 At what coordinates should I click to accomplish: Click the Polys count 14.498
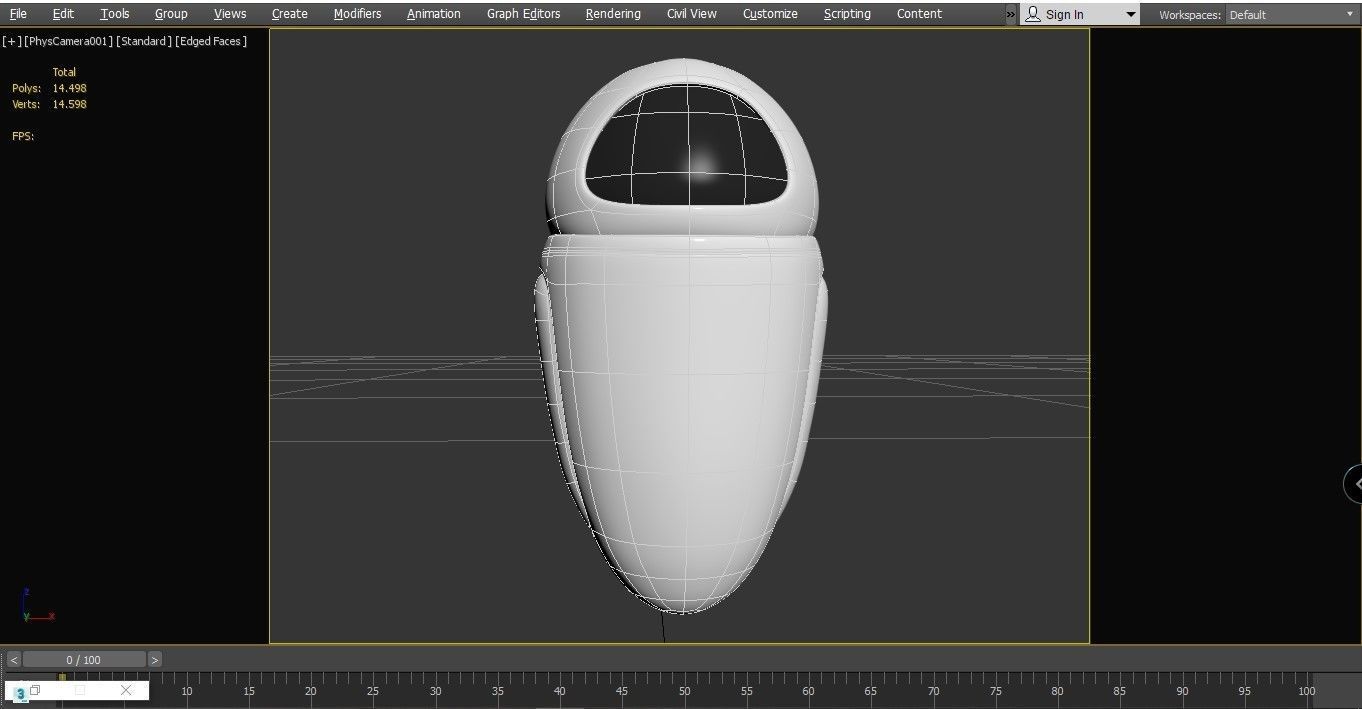click(69, 88)
